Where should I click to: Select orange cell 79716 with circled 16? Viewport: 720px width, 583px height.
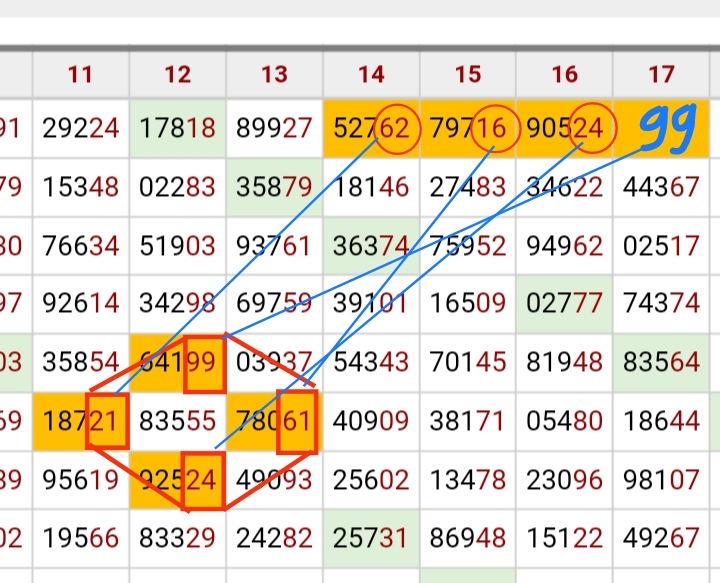[467, 128]
